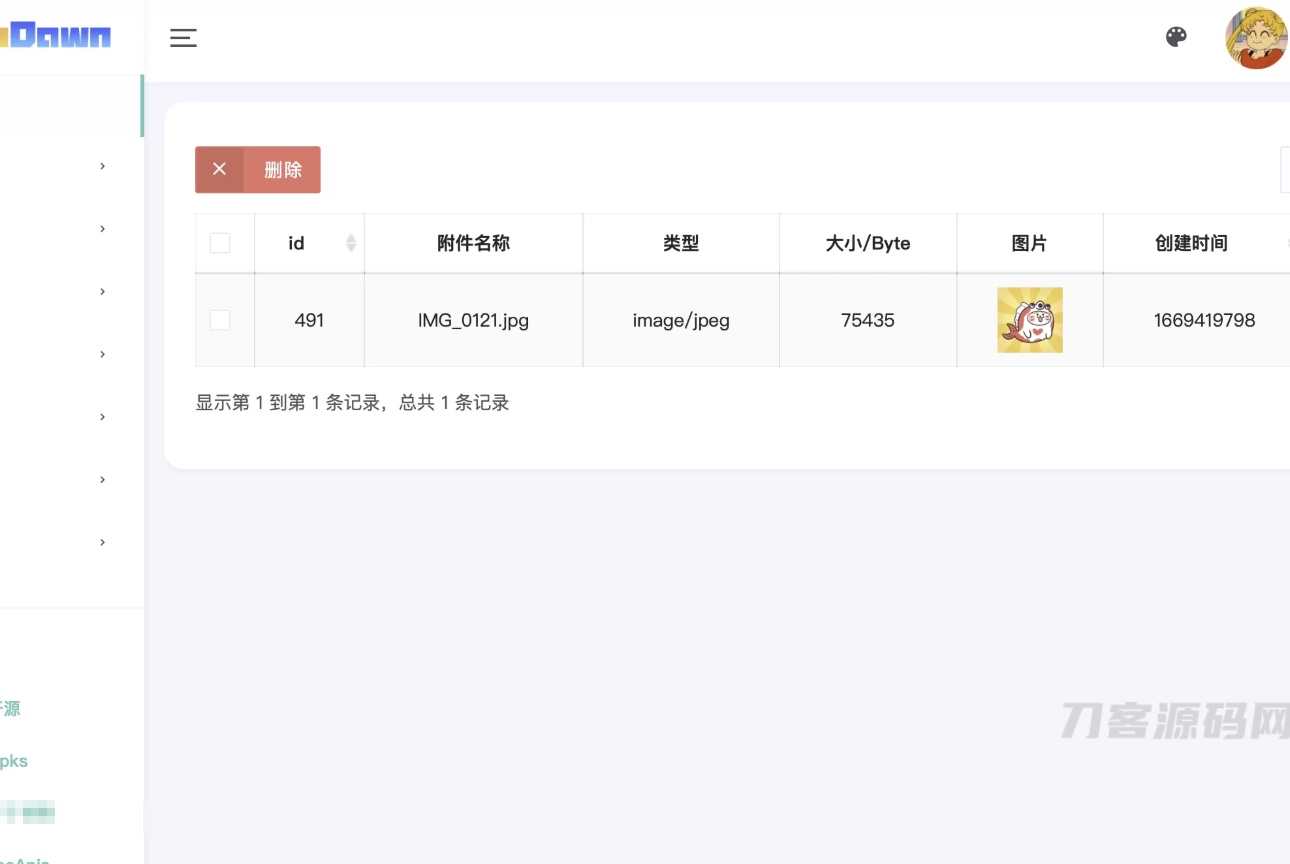Click the Dawn logo in the sidebar
Screen dimensions: 1290x864
pyautogui.click(x=56, y=37)
